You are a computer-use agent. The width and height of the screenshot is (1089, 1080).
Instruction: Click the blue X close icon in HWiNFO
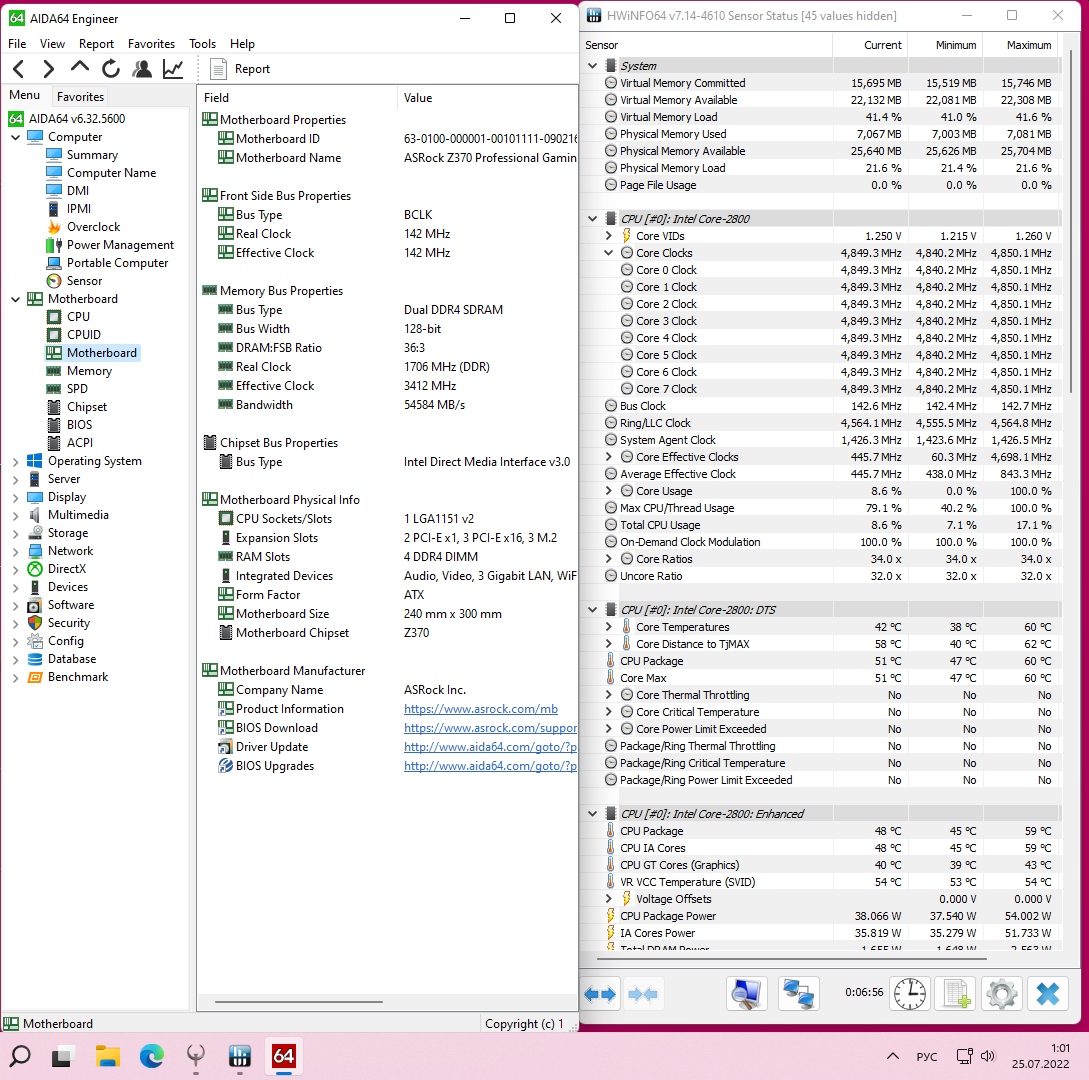coord(1047,994)
